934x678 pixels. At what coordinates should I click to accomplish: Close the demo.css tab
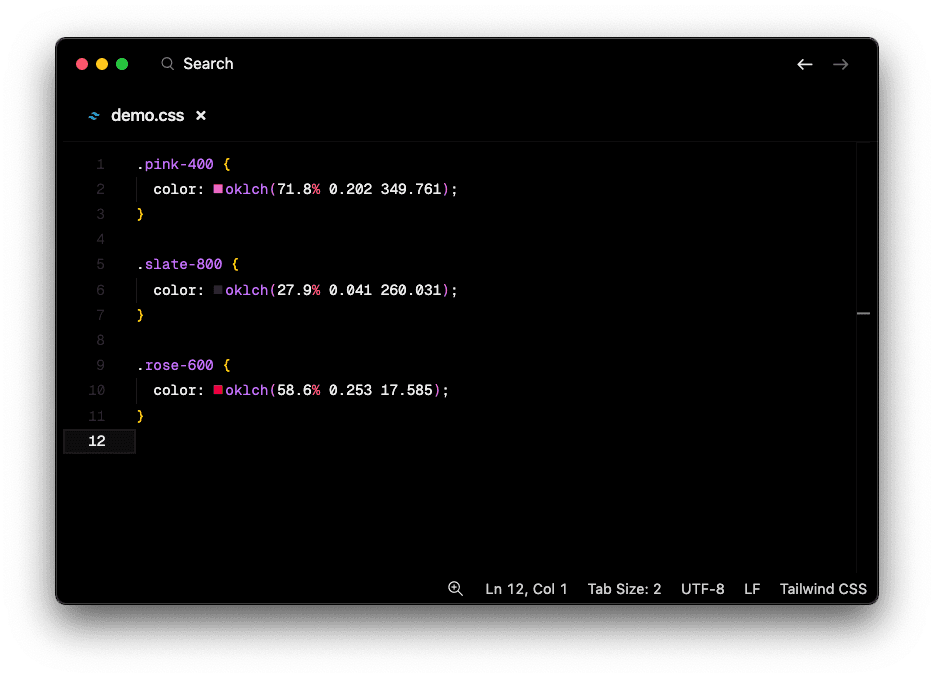pyautogui.click(x=201, y=116)
